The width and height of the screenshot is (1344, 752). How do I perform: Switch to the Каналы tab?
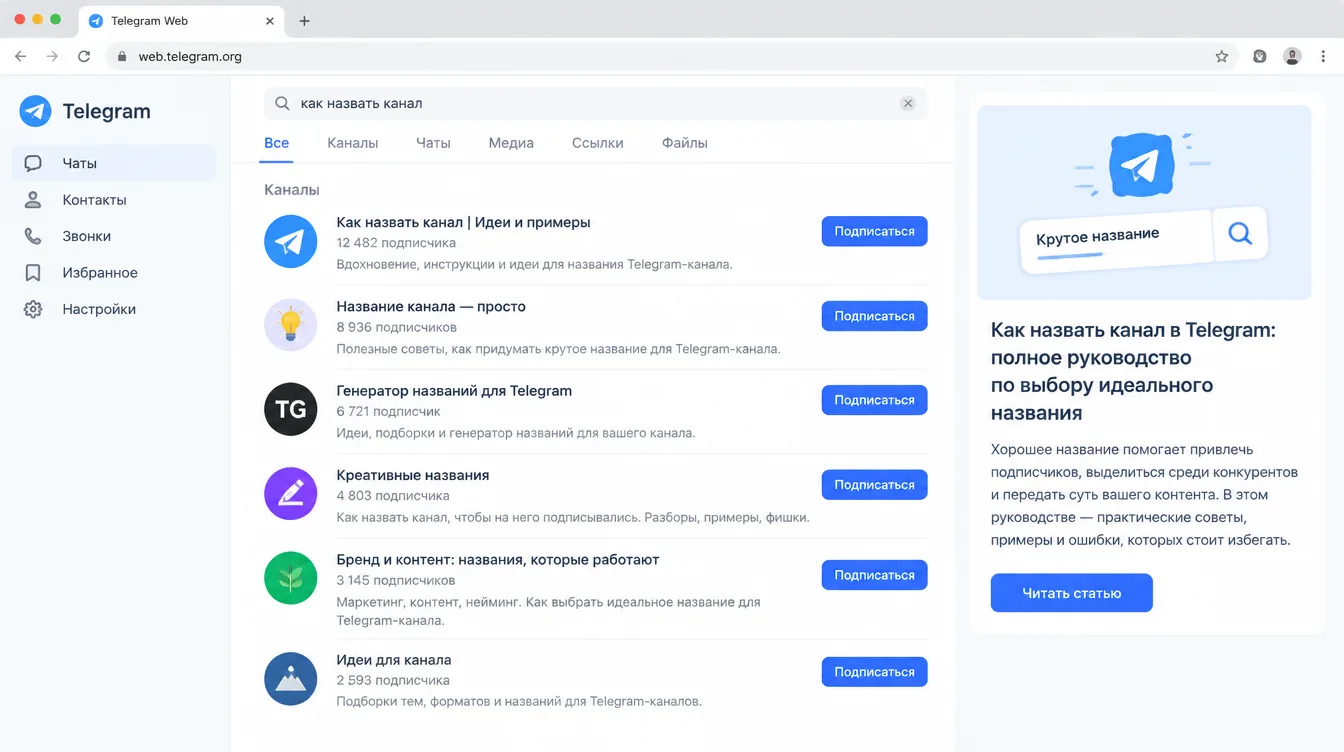point(353,143)
